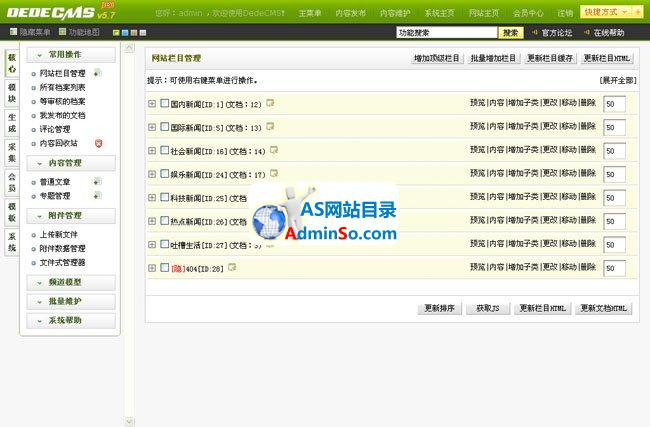The image size is (650, 427).
Task: Tick the checkbox for 科技新闻
Action: 165,197
